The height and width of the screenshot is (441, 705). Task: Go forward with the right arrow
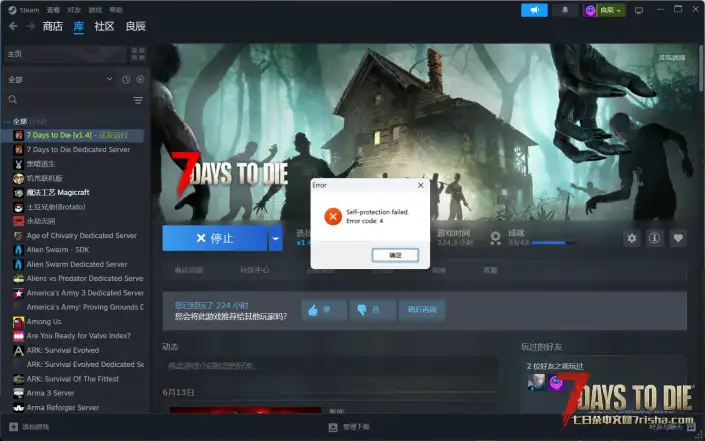pyautogui.click(x=31, y=26)
